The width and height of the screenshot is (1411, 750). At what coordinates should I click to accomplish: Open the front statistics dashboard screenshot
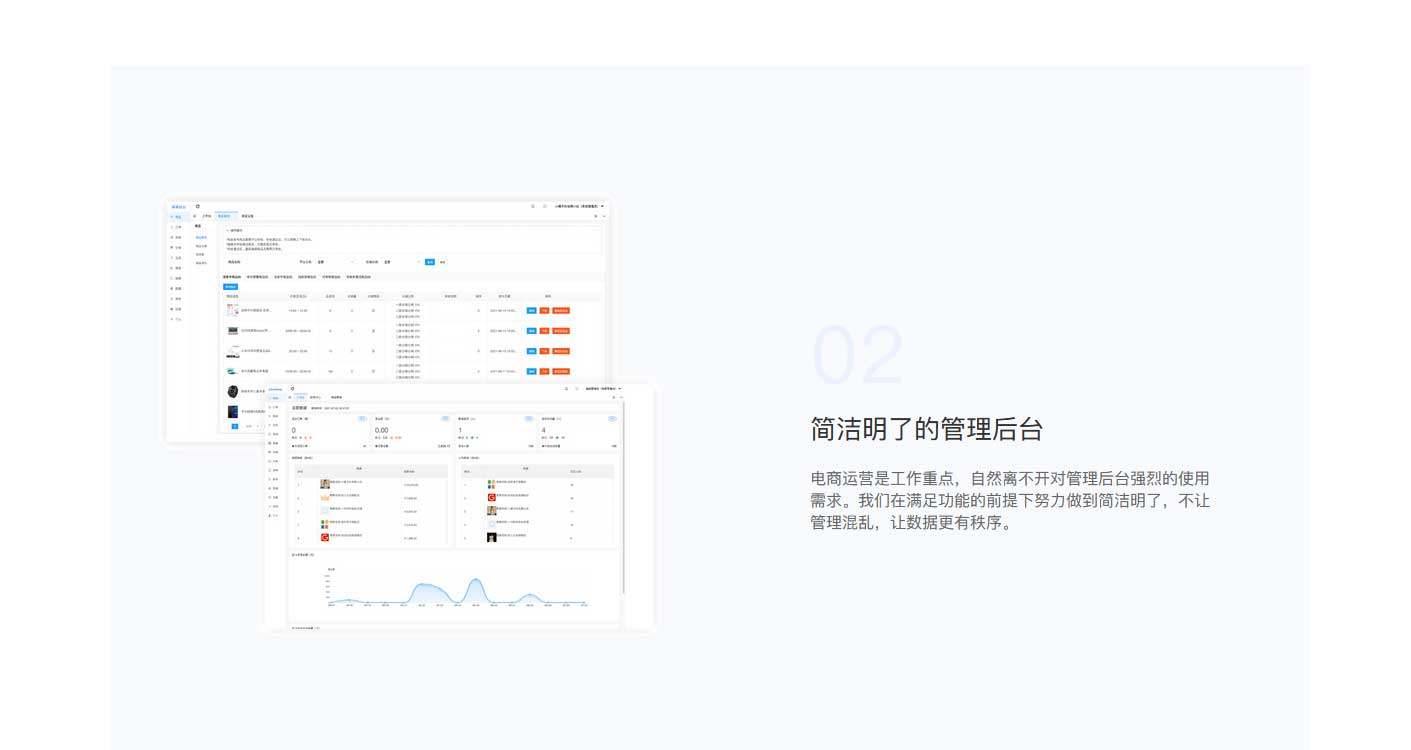(x=459, y=506)
